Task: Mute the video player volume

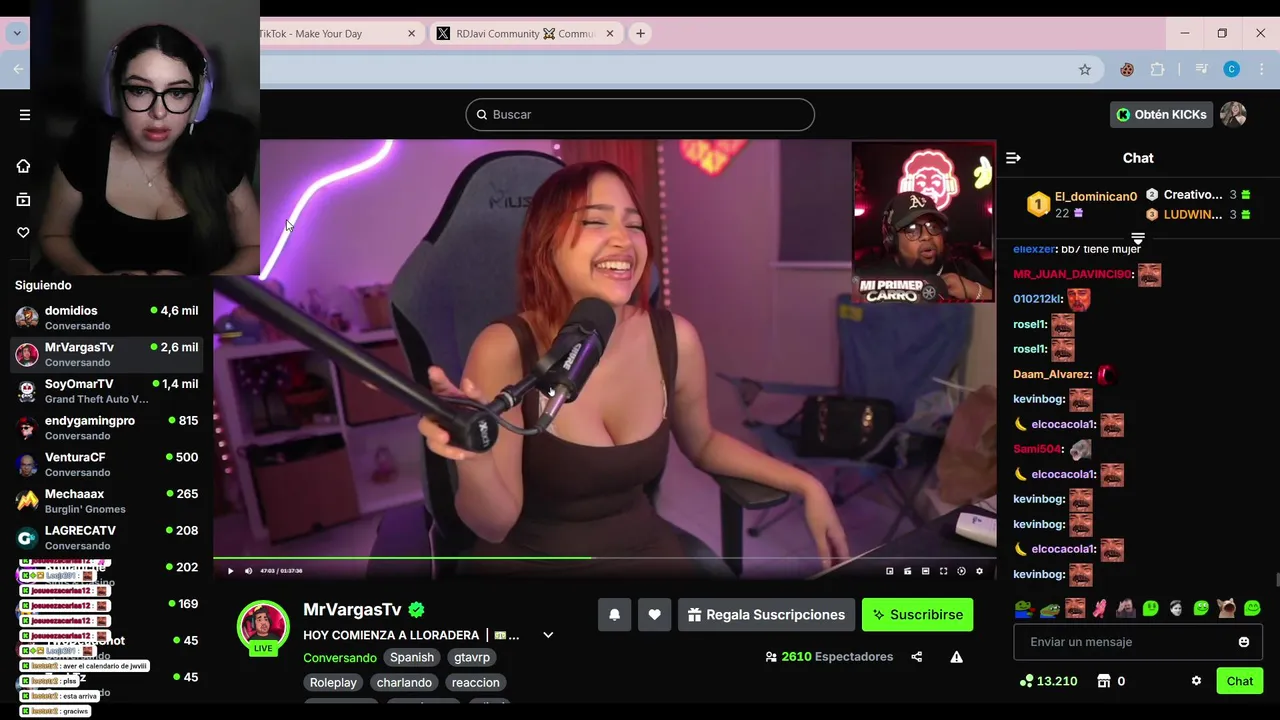Action: (249, 571)
